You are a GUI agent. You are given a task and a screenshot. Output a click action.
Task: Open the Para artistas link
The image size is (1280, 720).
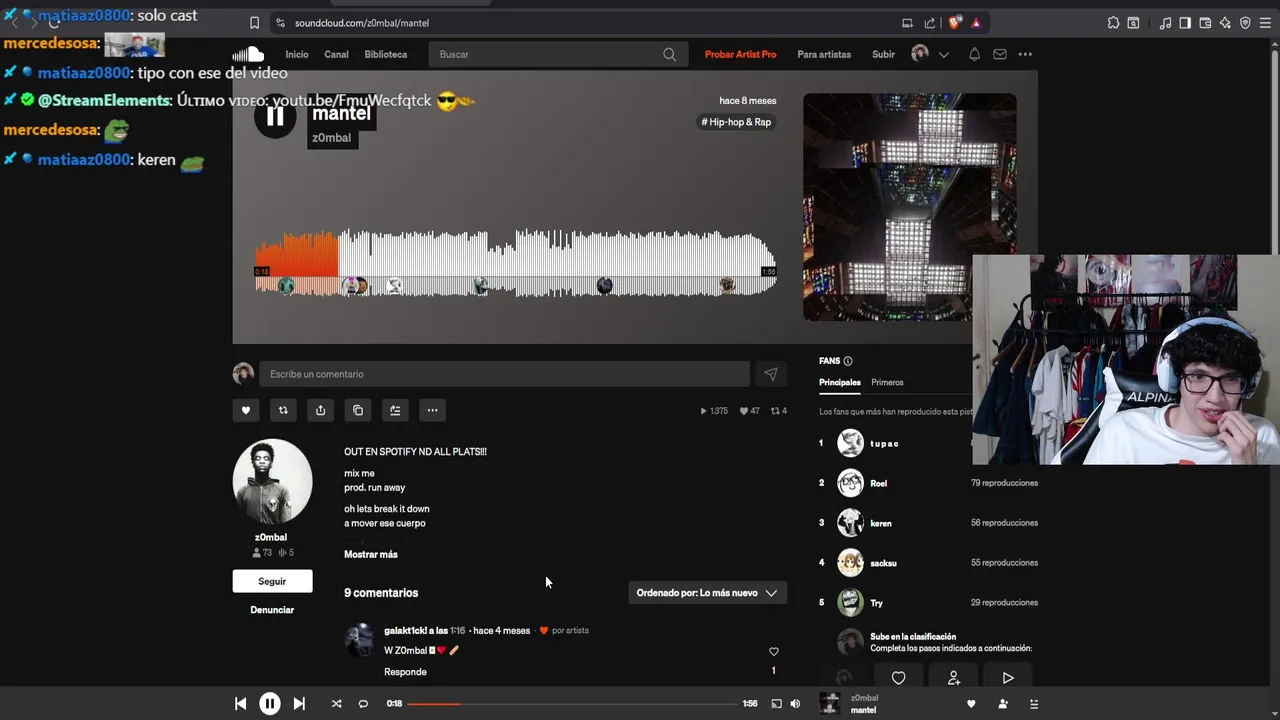pos(824,54)
